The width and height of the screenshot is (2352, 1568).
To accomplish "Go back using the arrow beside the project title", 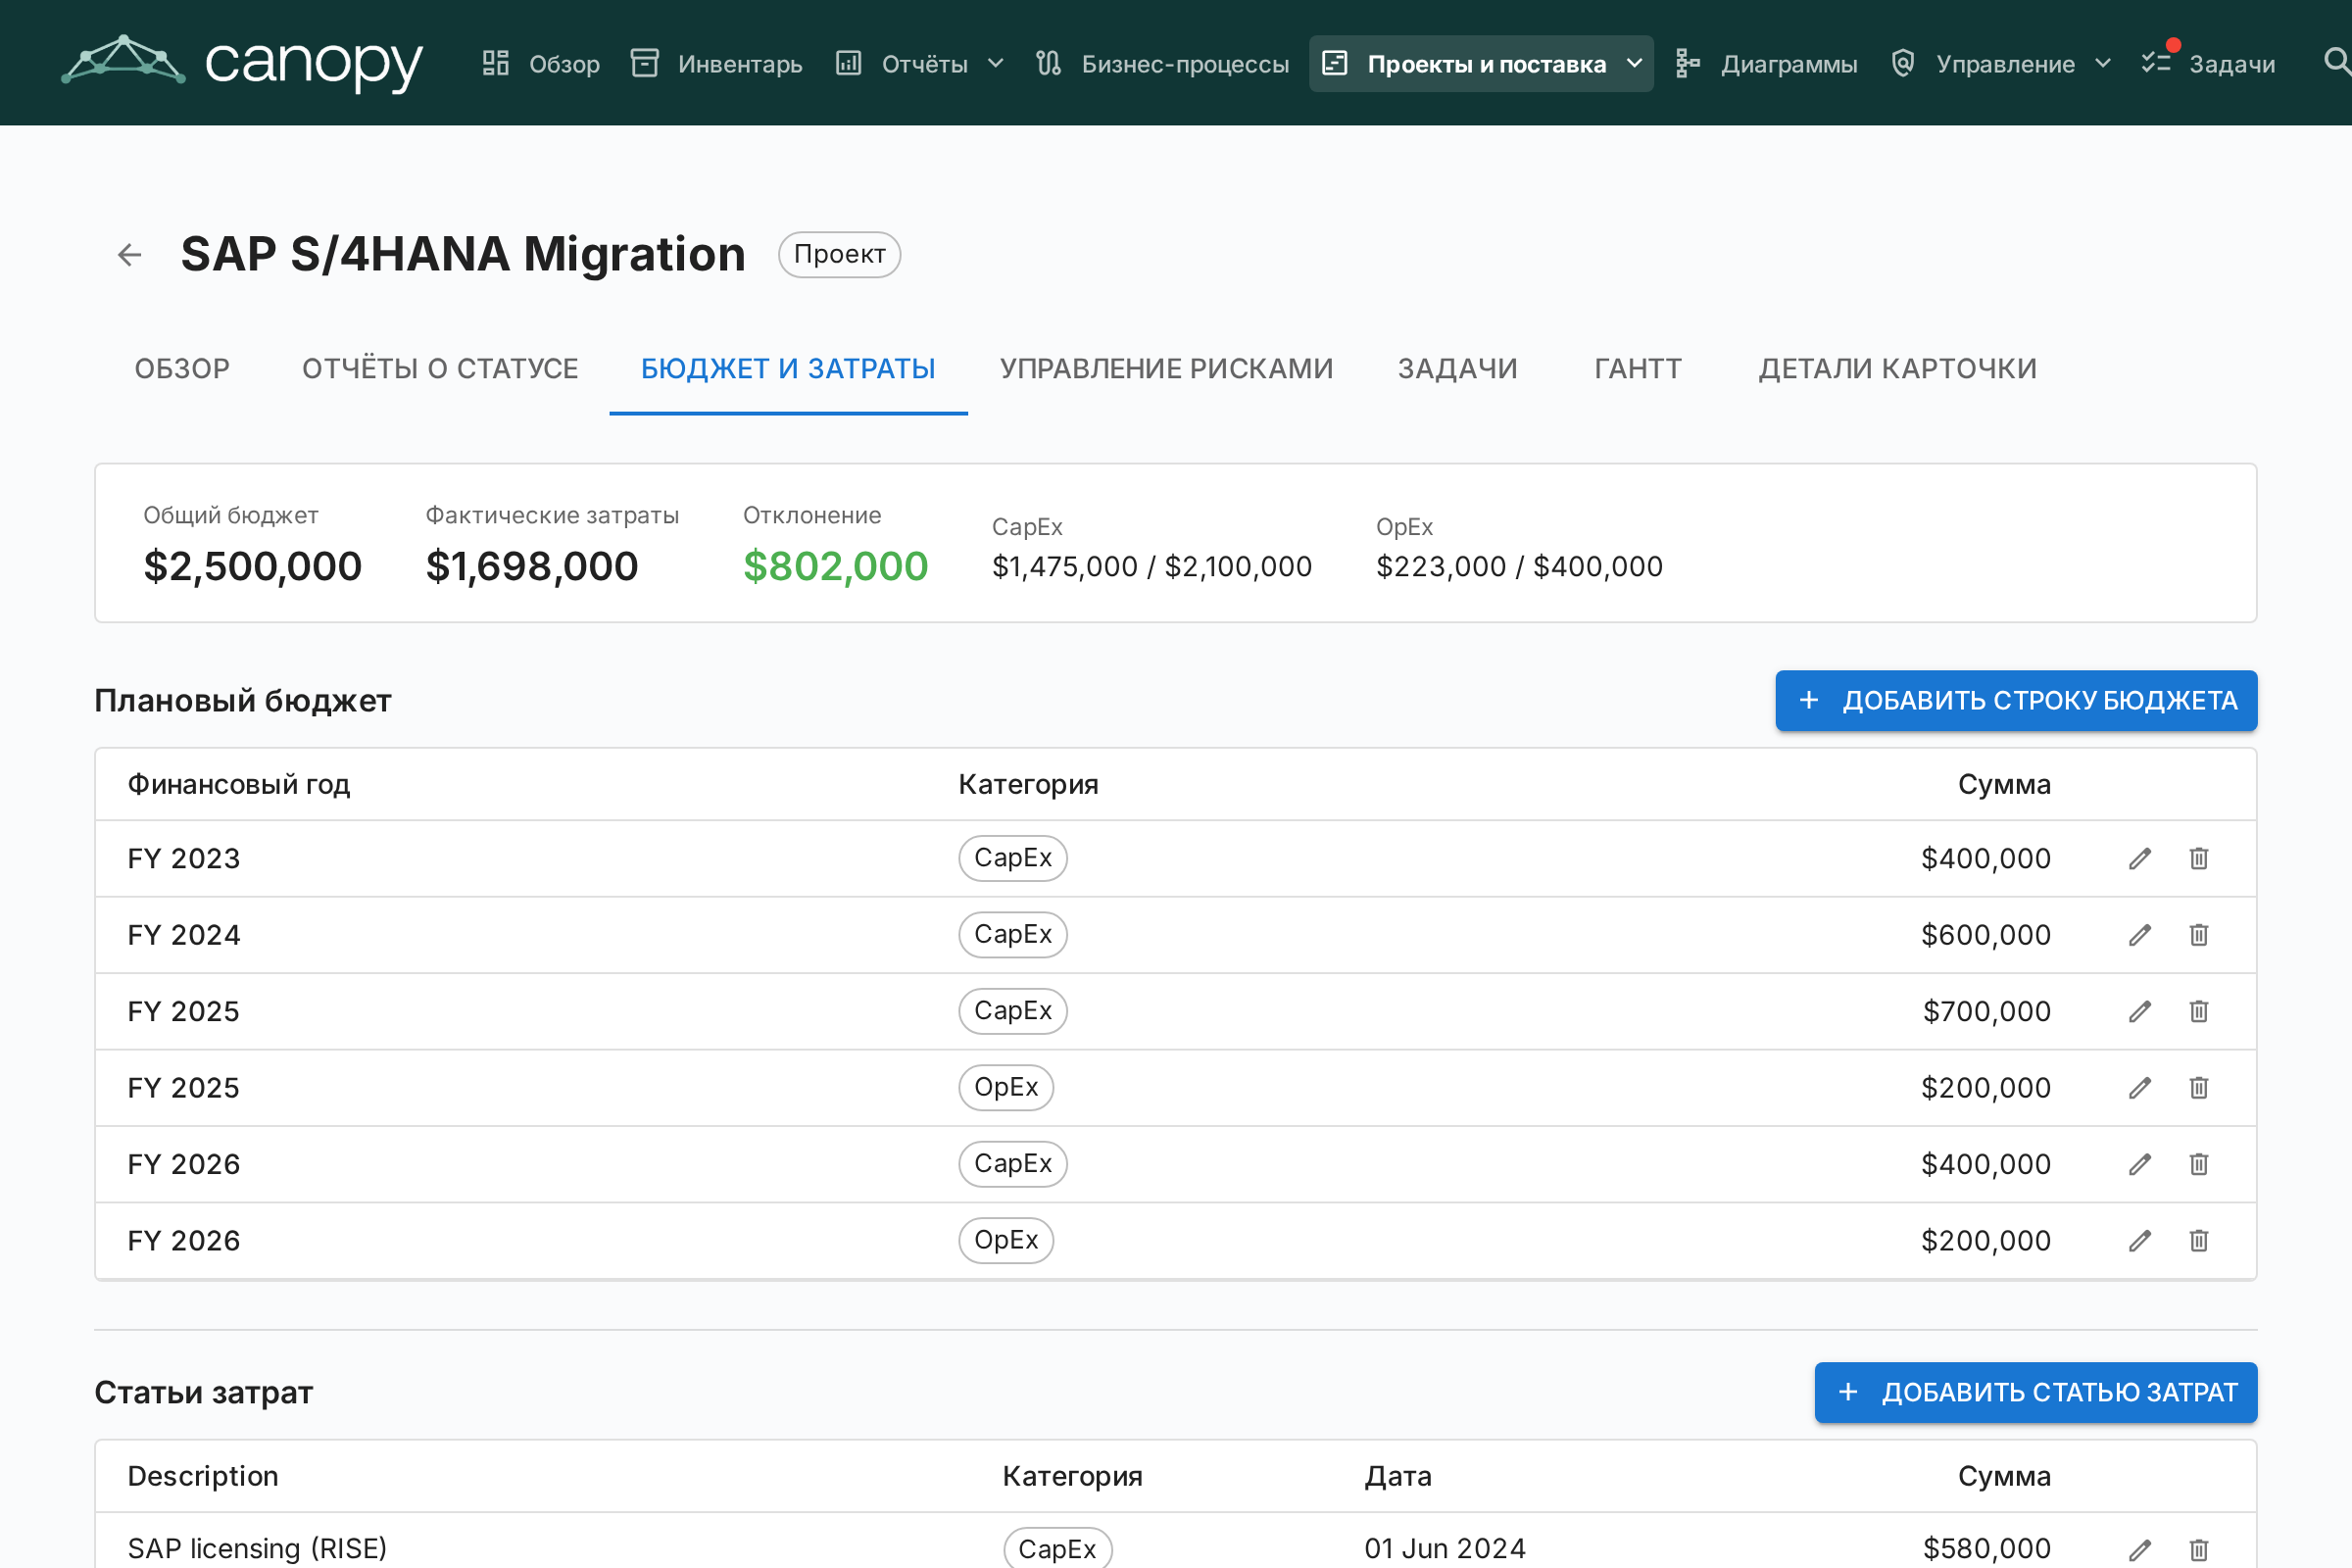I will (x=130, y=255).
